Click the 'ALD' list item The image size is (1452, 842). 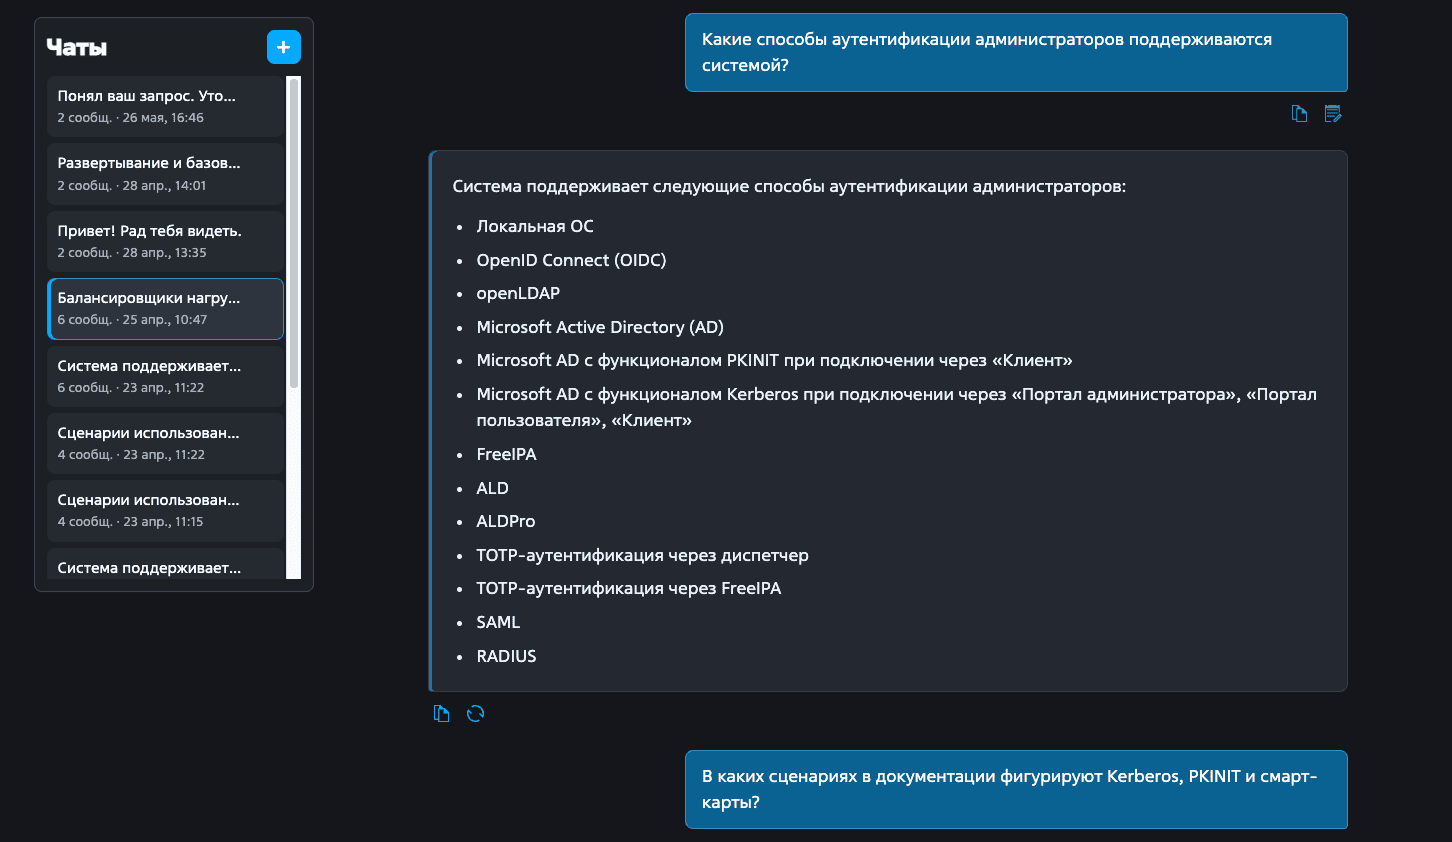coord(492,488)
